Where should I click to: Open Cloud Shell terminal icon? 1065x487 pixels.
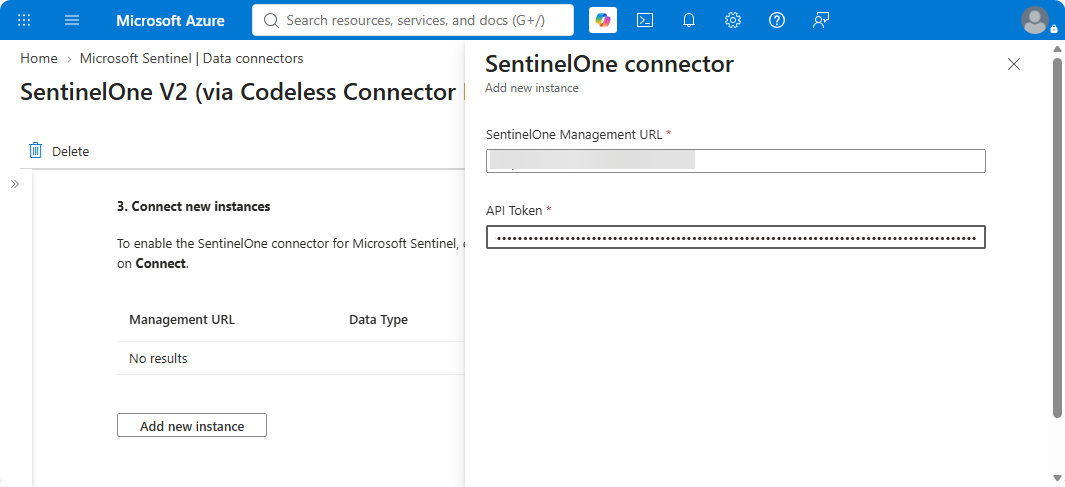click(x=645, y=20)
